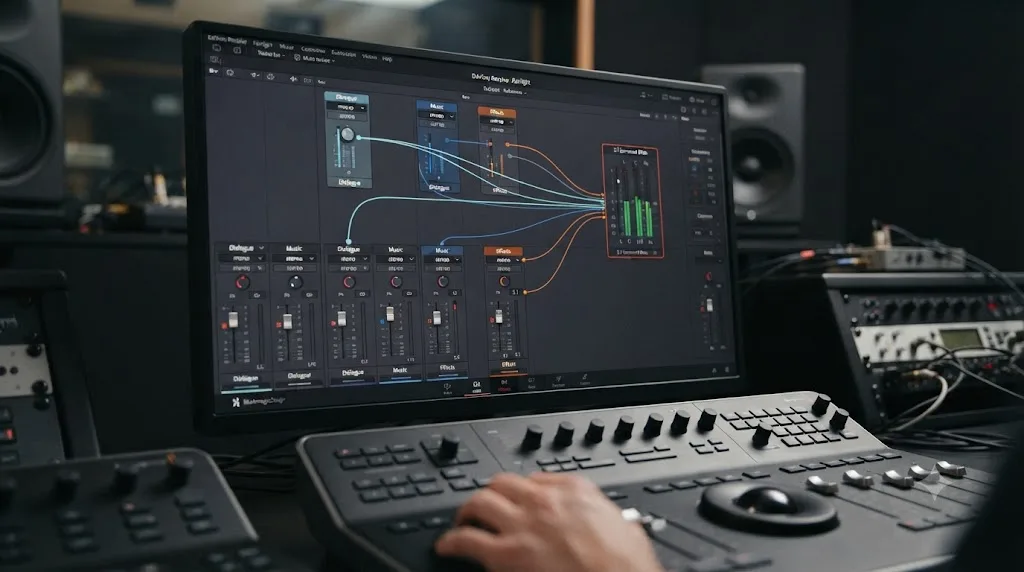Click the large grey knob in teal Dialogue node
This screenshot has height=572, width=1024.
347,135
